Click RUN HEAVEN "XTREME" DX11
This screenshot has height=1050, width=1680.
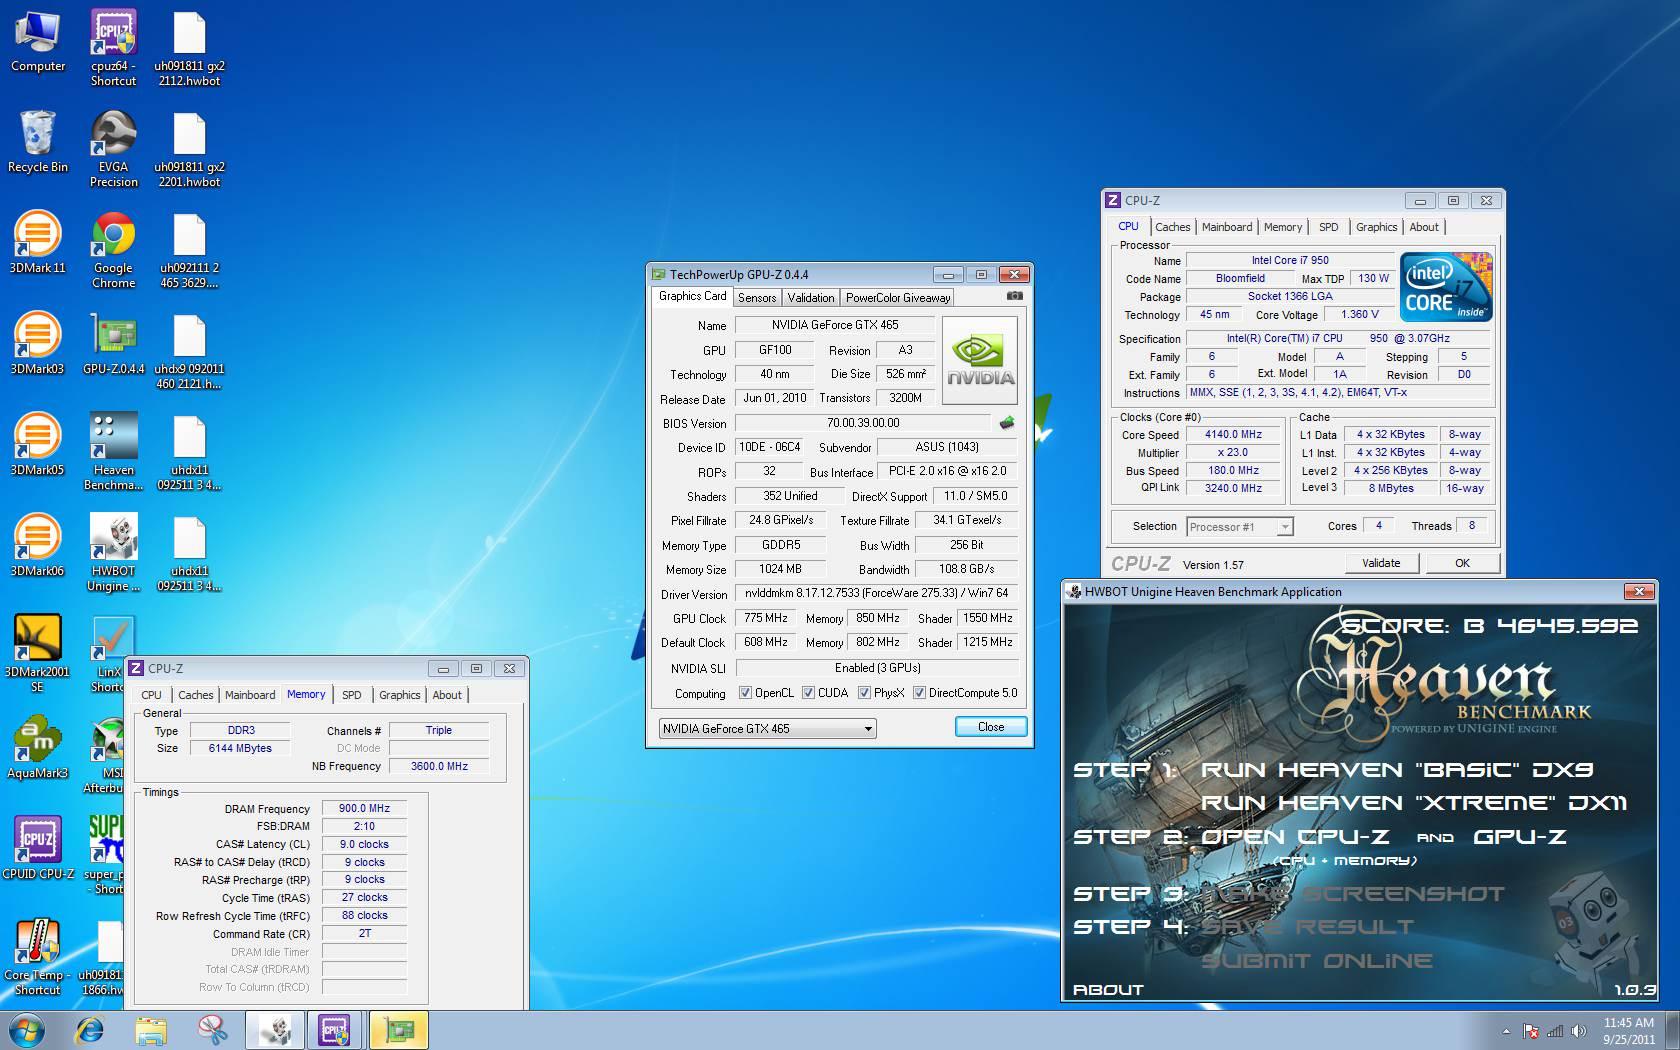pyautogui.click(x=1414, y=803)
